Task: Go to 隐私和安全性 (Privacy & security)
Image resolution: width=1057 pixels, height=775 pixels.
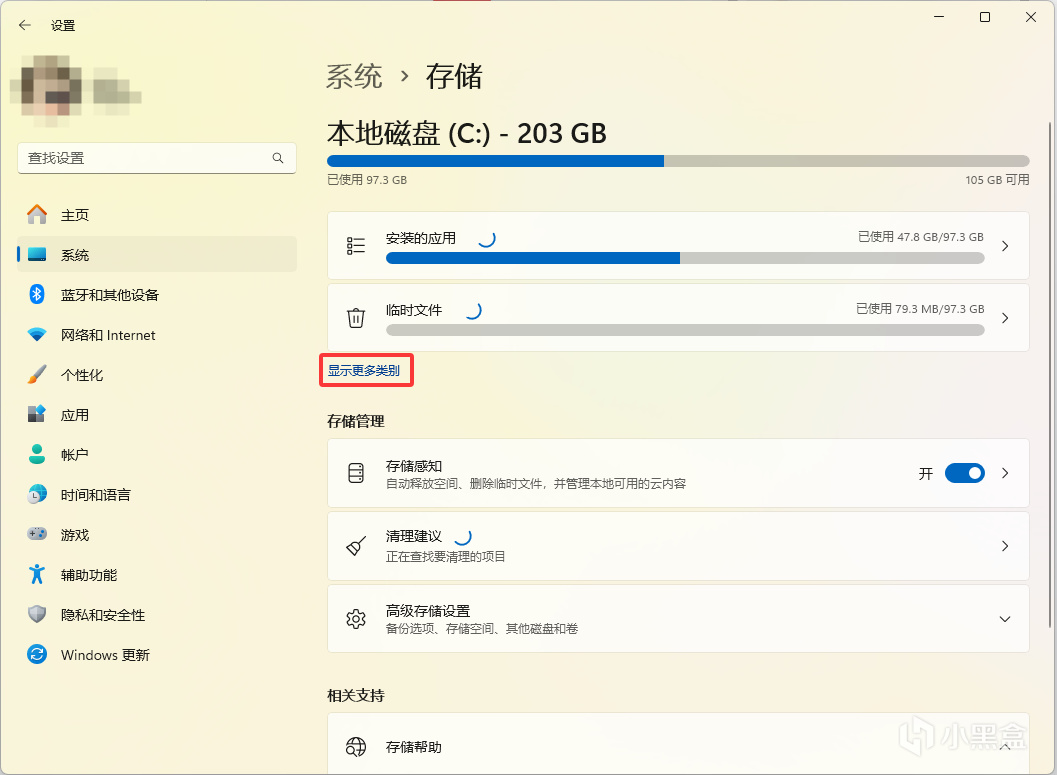Action: tap(103, 615)
